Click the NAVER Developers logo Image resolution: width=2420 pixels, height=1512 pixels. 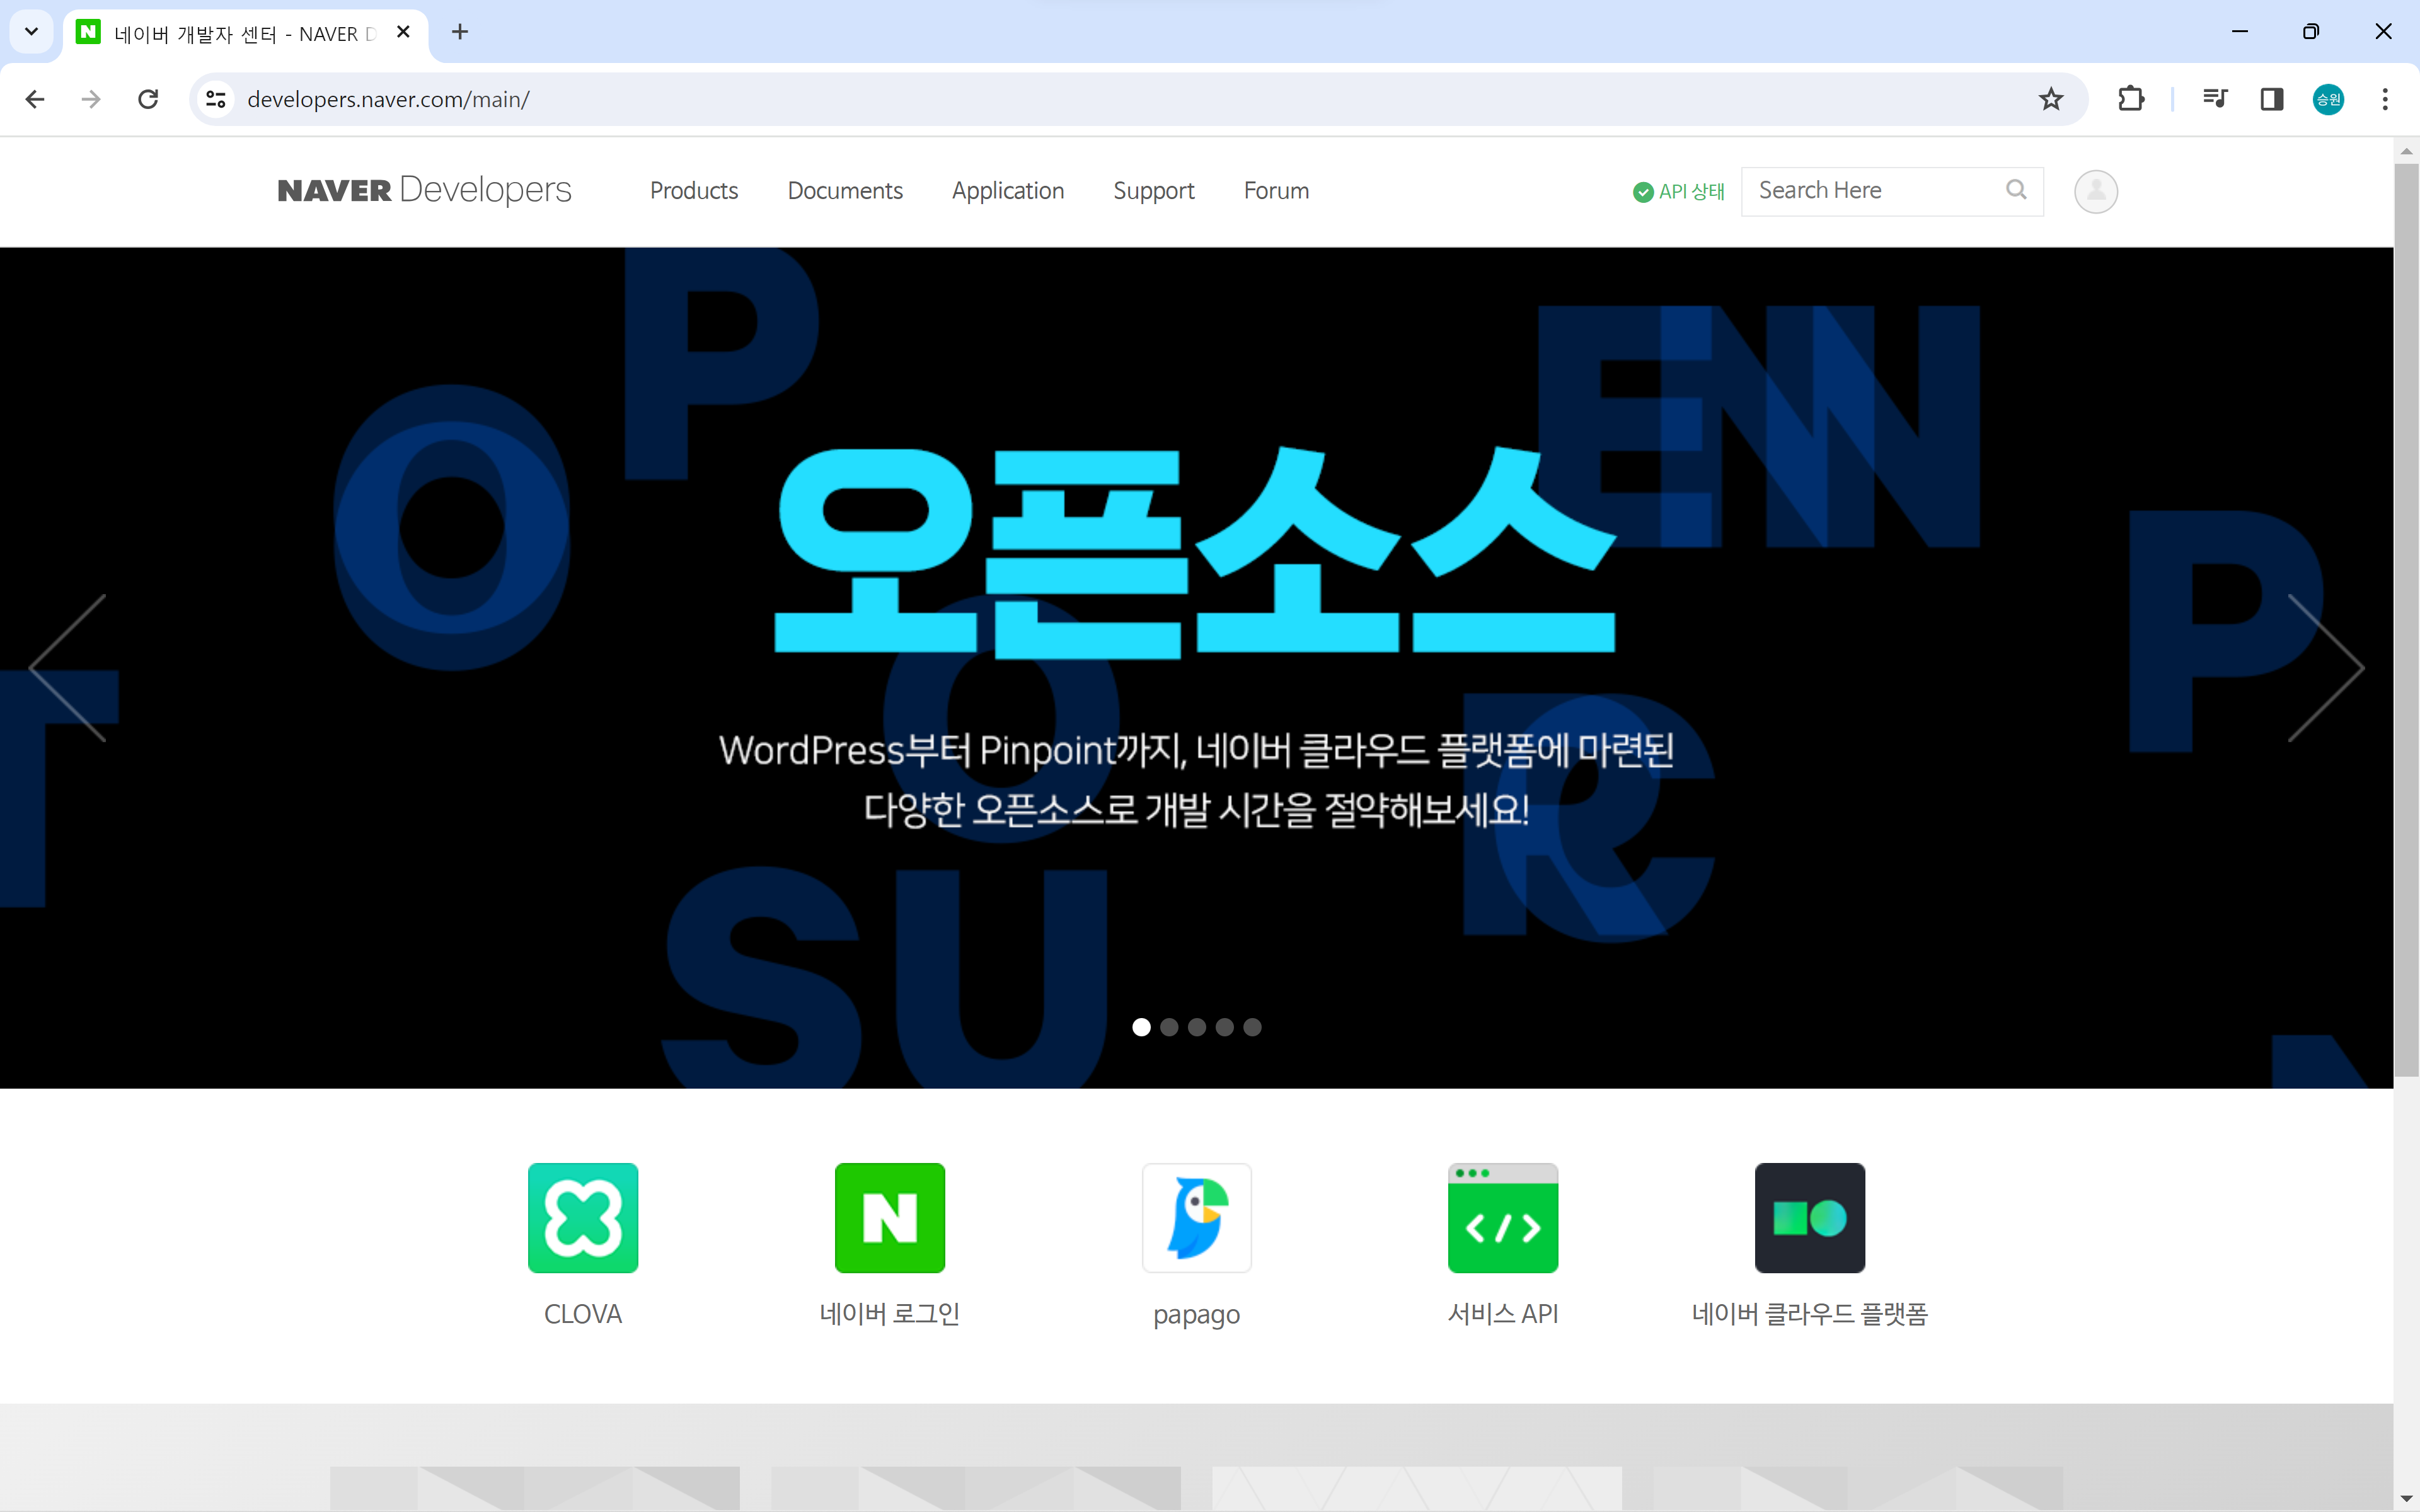click(x=424, y=190)
